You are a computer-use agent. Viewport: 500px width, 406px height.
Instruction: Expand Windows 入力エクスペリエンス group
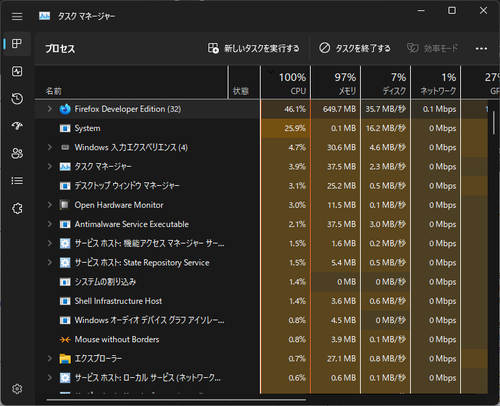pyautogui.click(x=50, y=147)
